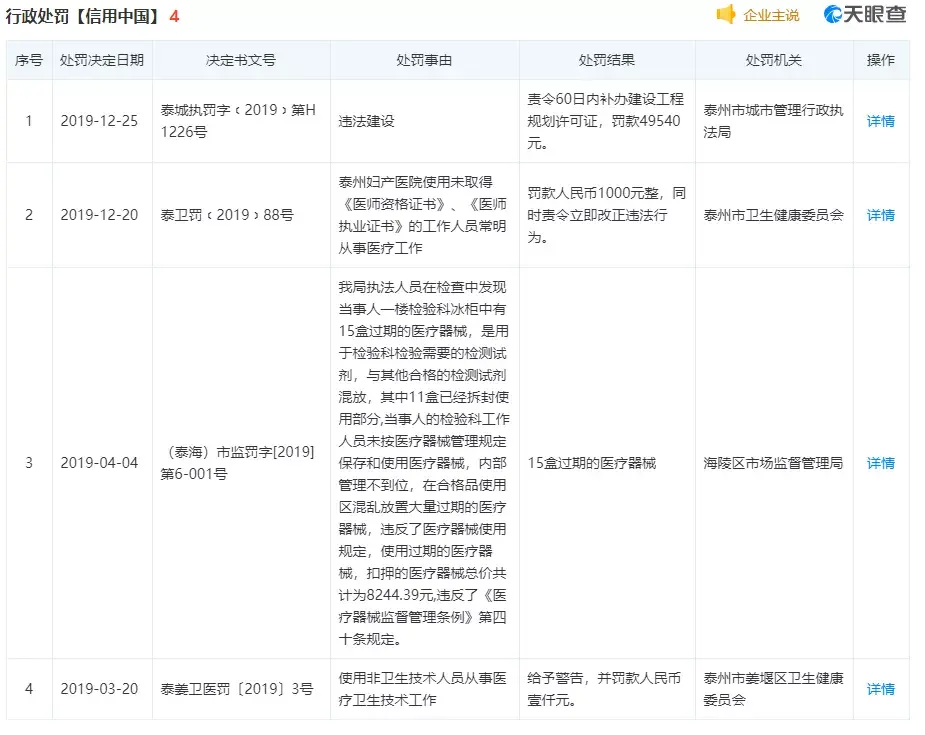Click the 处罚事由 column header
925x735 pixels.
[x=424, y=60]
